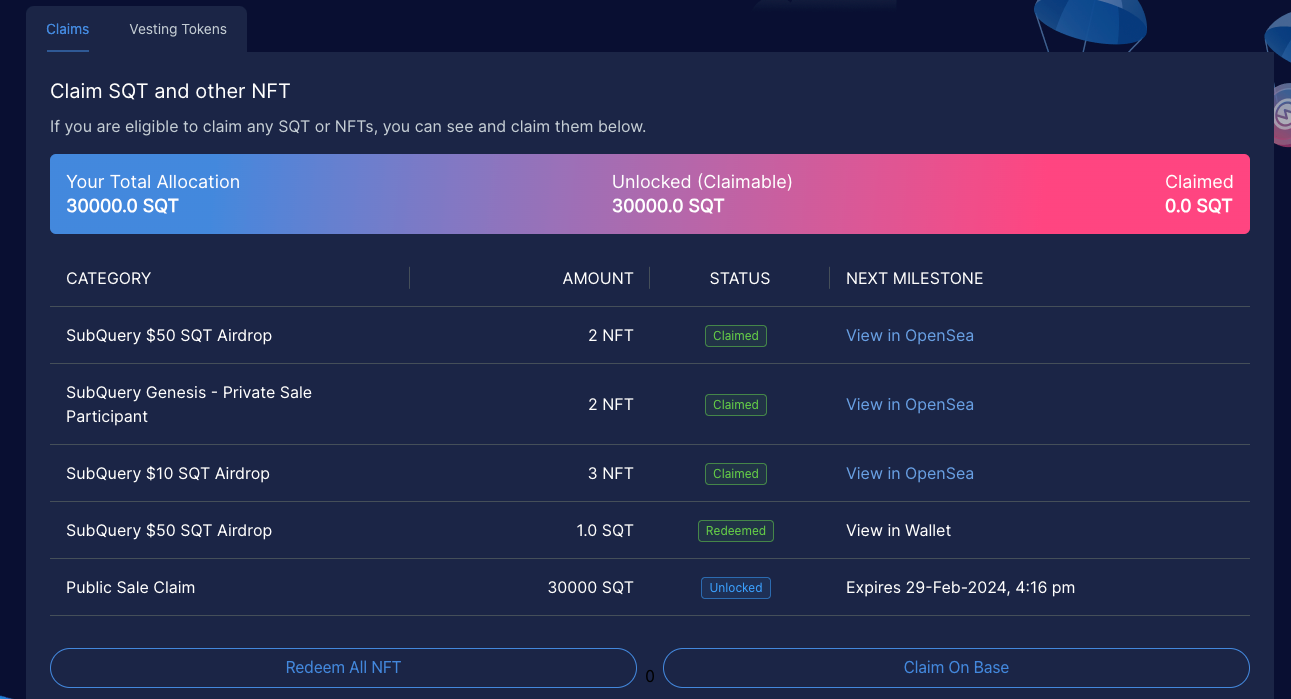Click Your Total Allocation 30000.0 SQT value
Viewport: 1291px width, 699px height.
122,206
